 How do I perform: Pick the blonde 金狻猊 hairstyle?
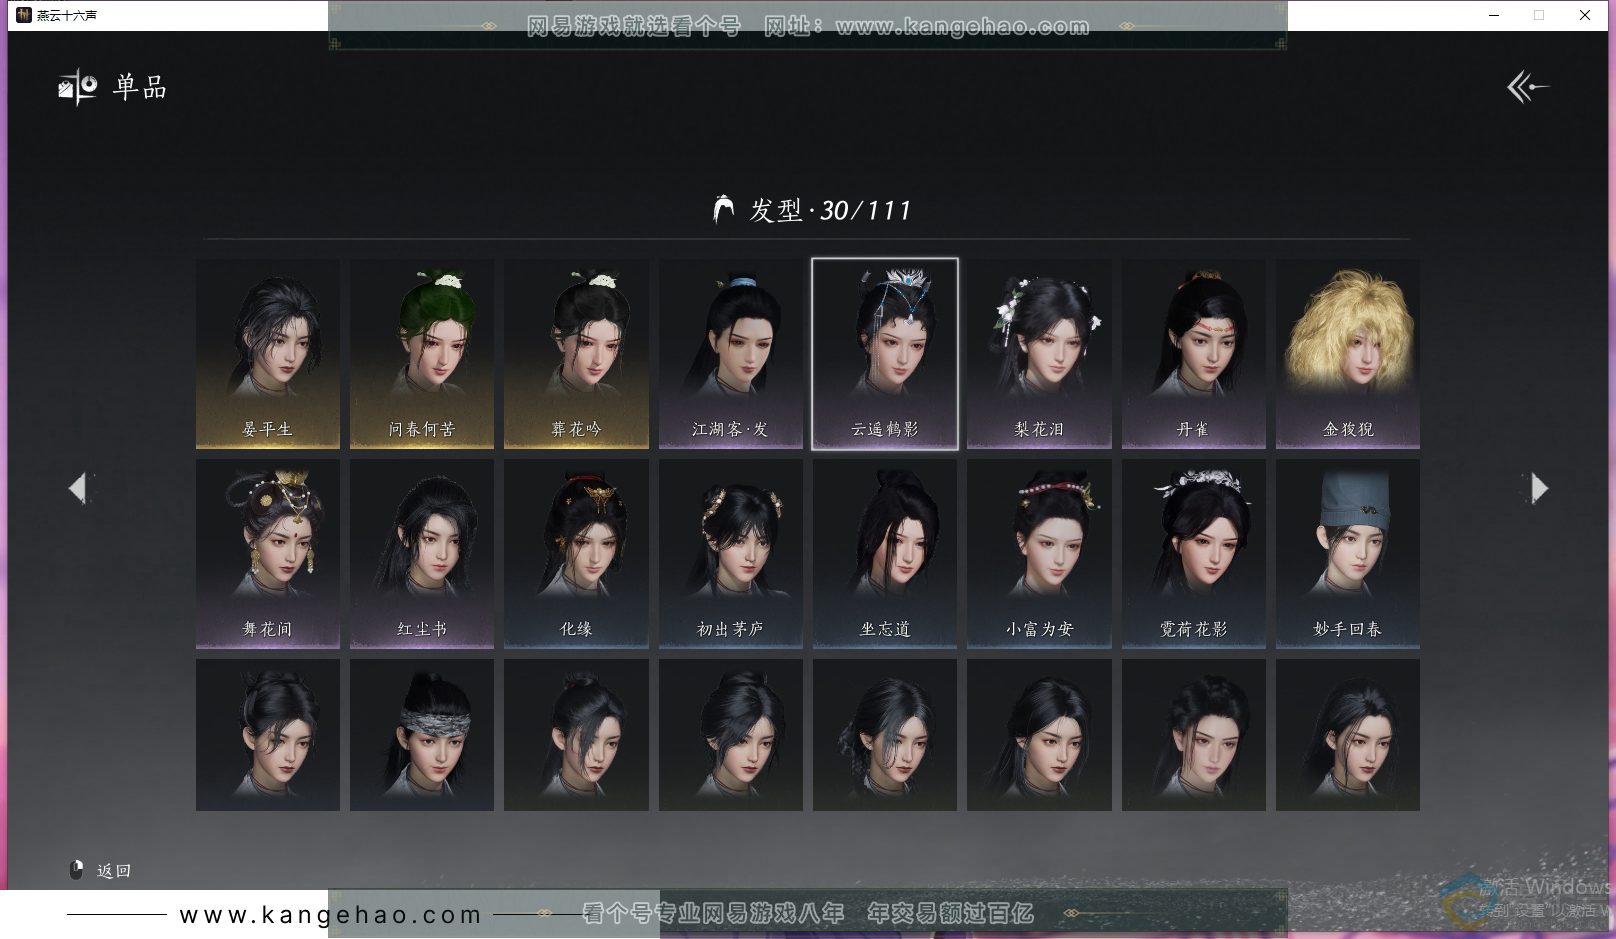tap(1348, 354)
